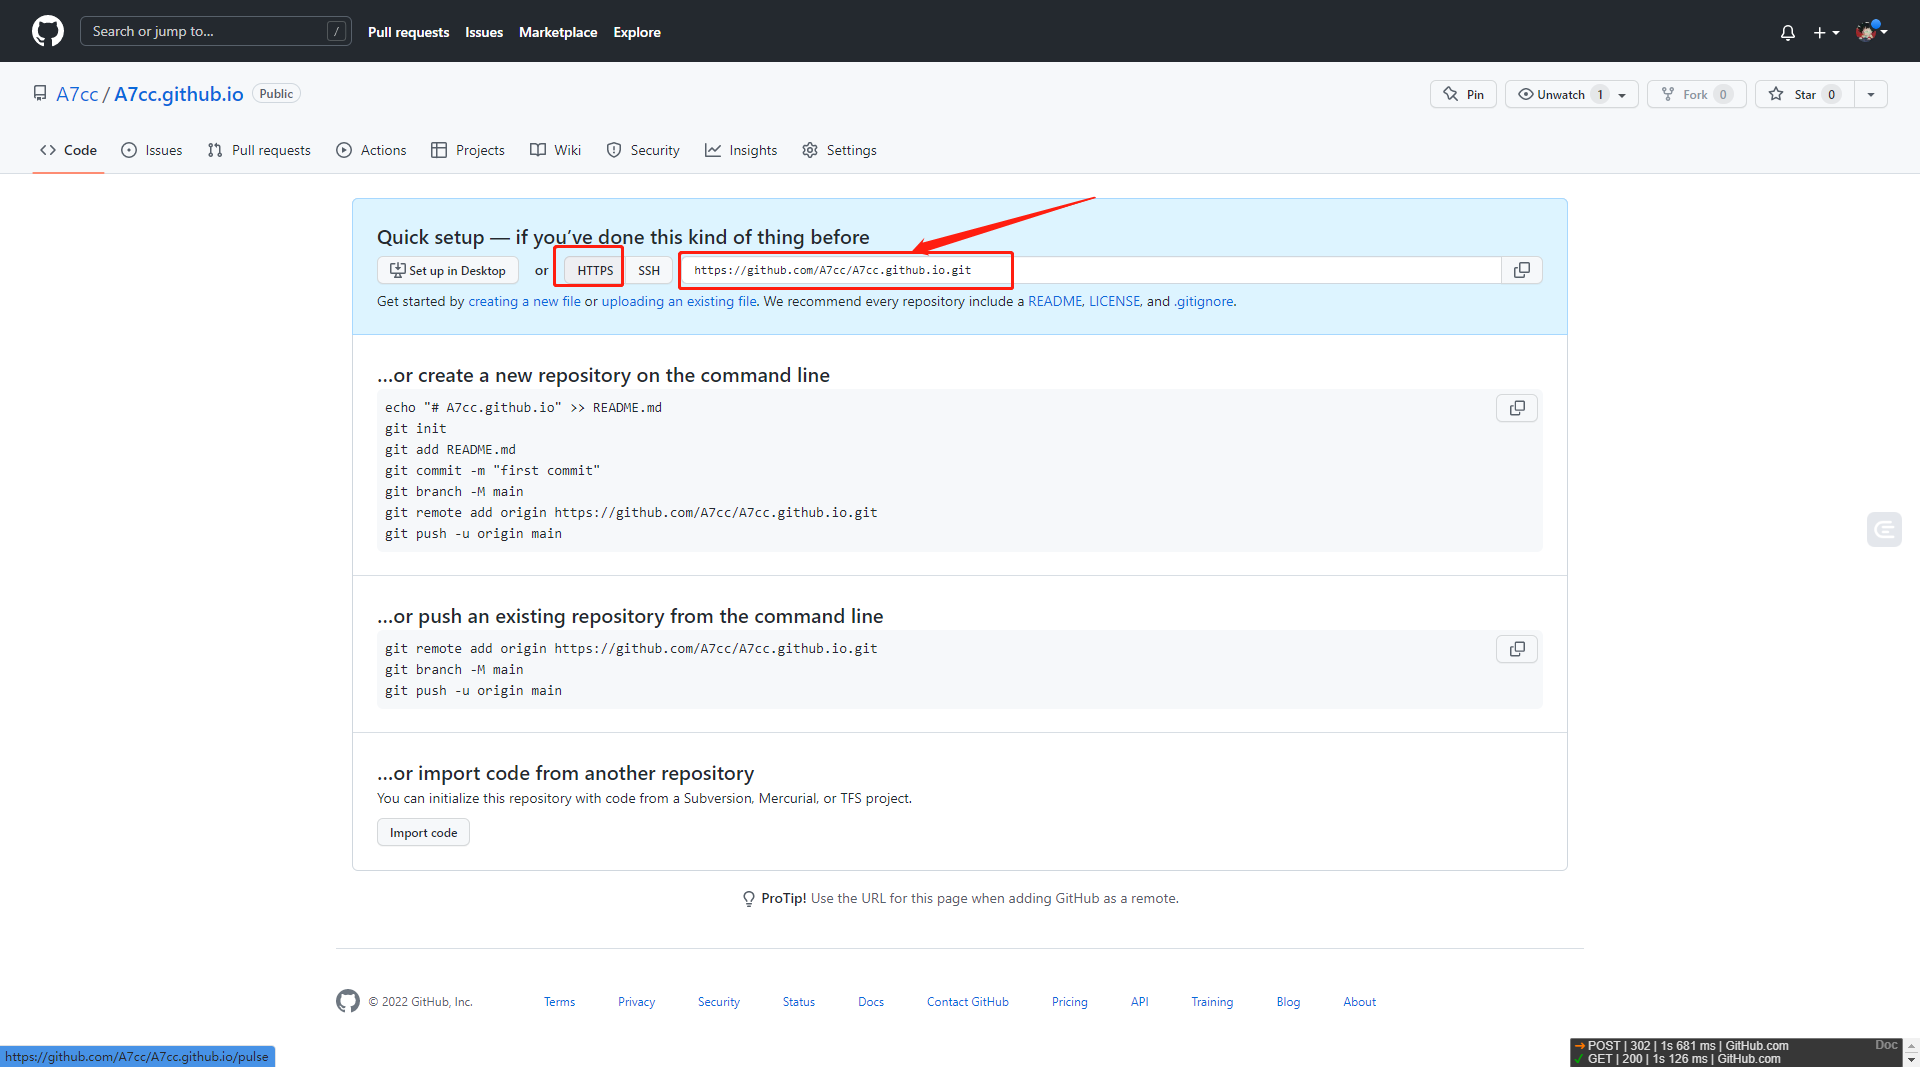Image resolution: width=1920 pixels, height=1067 pixels.
Task: Open the Docs footer link
Action: 871,1002
